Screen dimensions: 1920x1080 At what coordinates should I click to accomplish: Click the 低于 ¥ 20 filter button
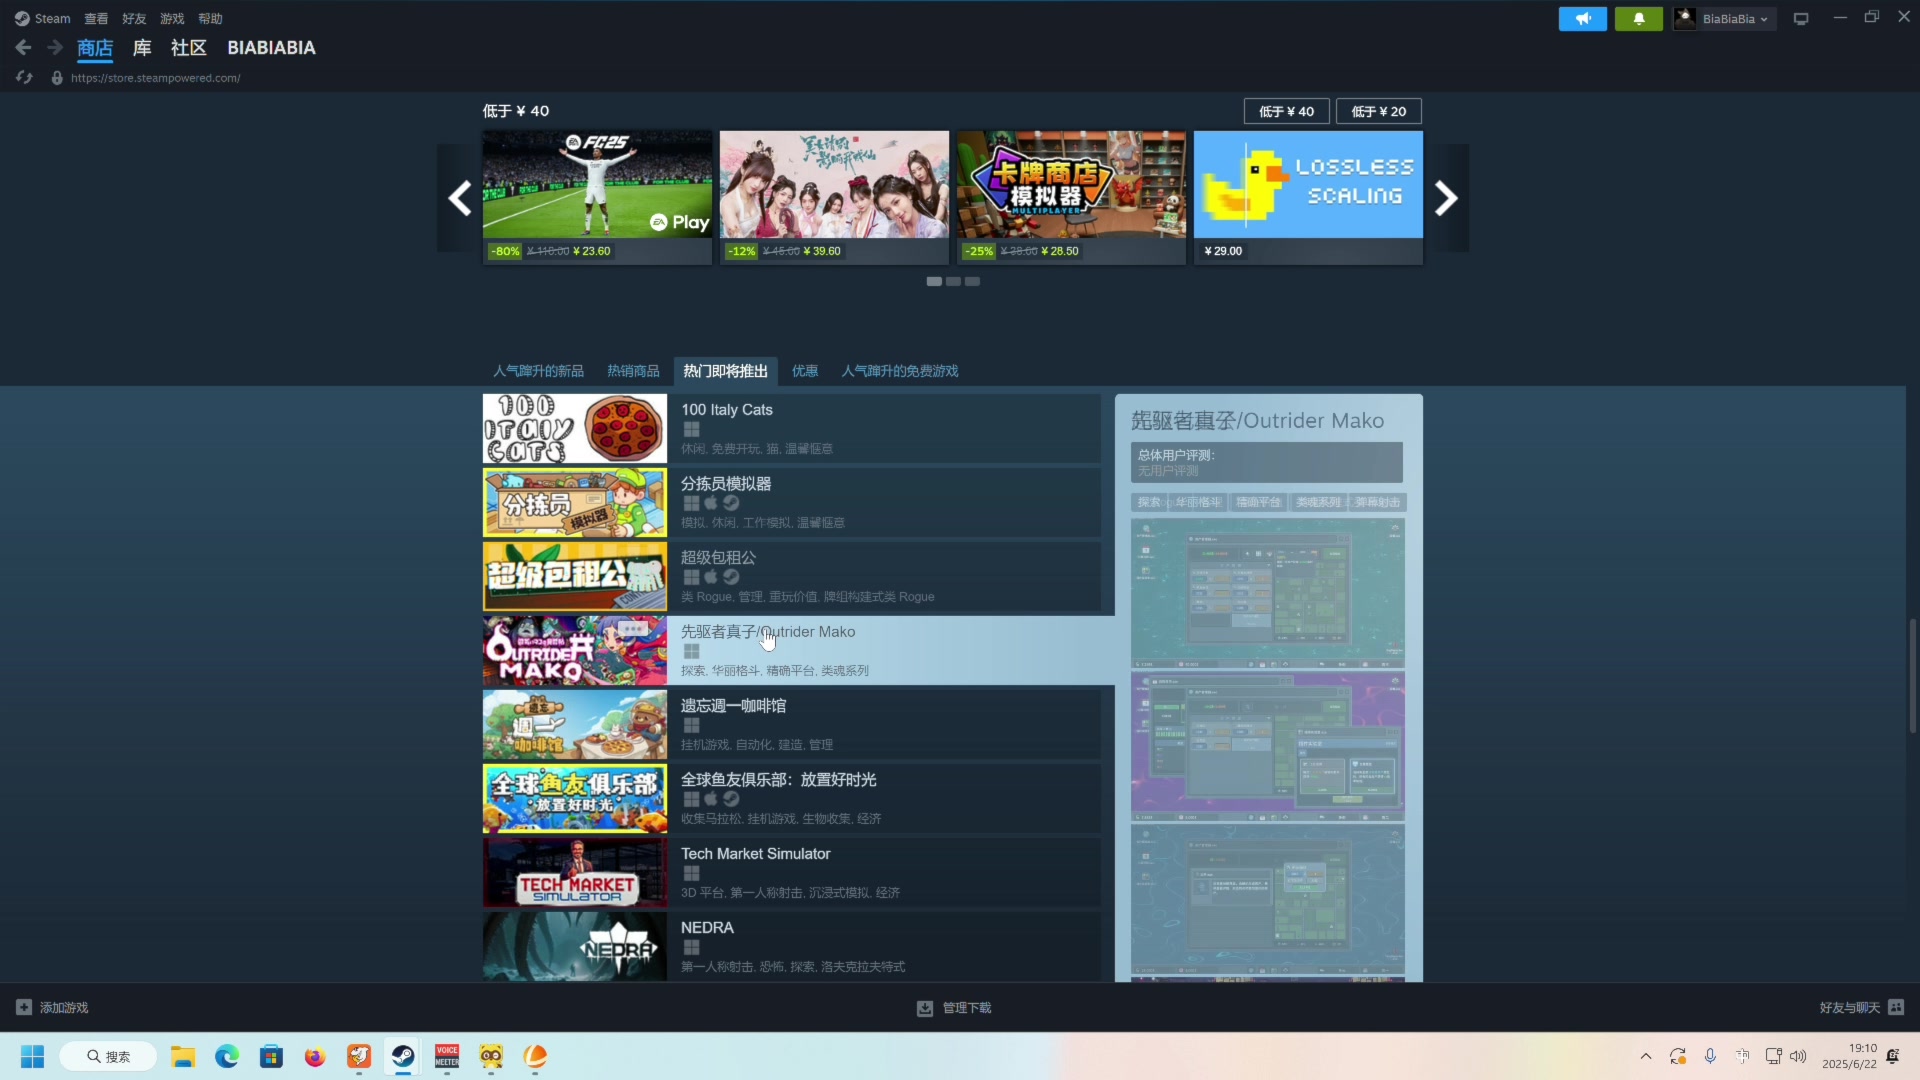coord(1379,111)
